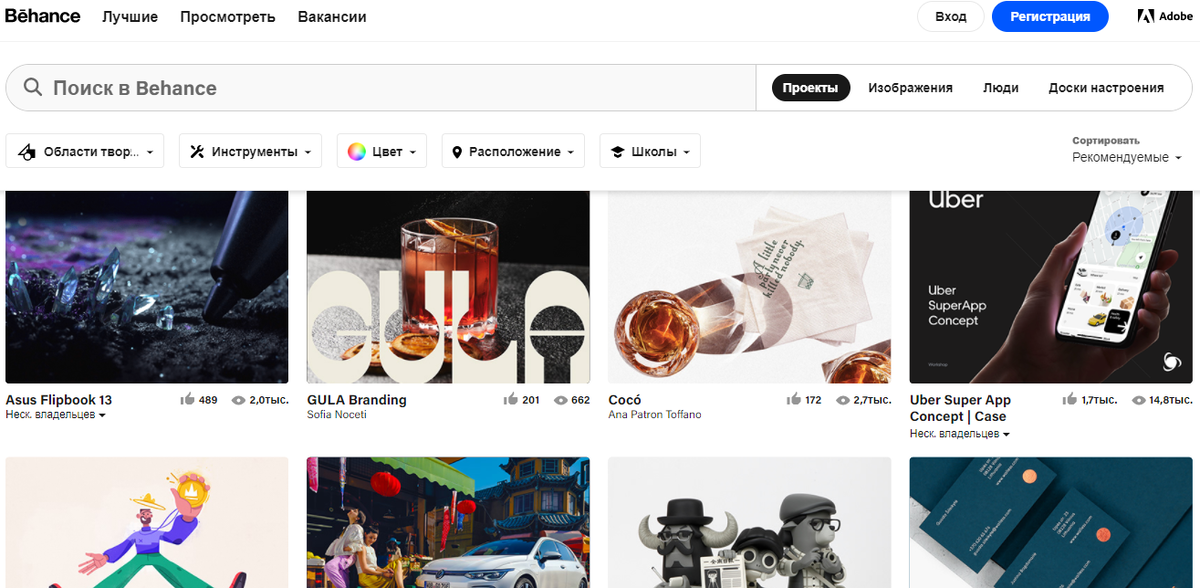This screenshot has height=588, width=1200.
Task: Switch to the Люди tab
Action: click(x=1001, y=88)
